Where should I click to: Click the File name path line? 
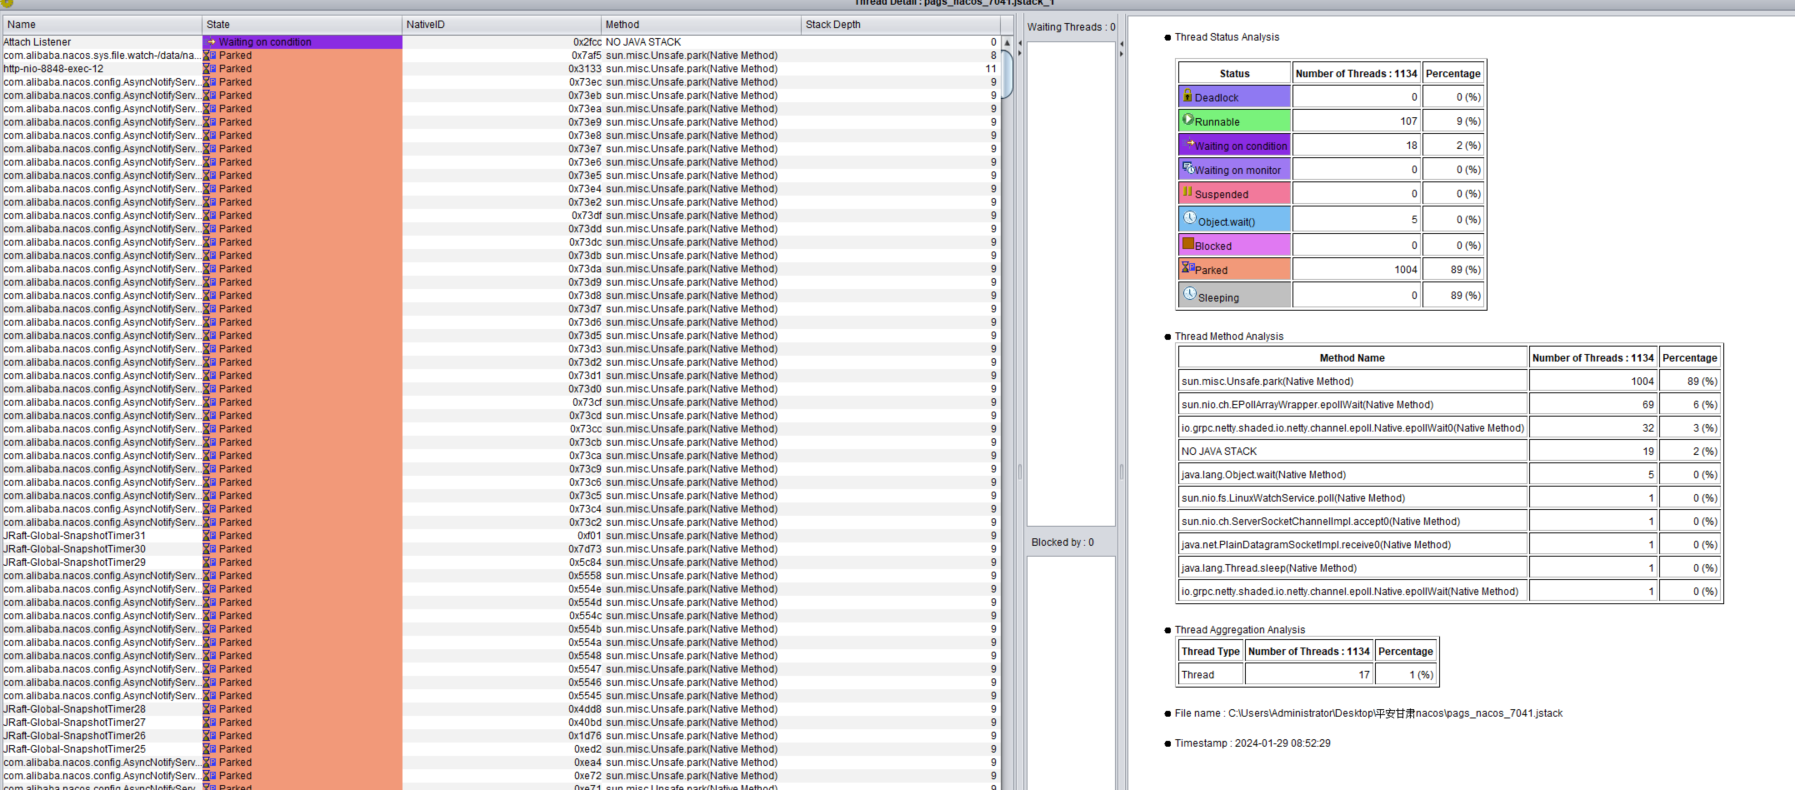pyautogui.click(x=1368, y=713)
